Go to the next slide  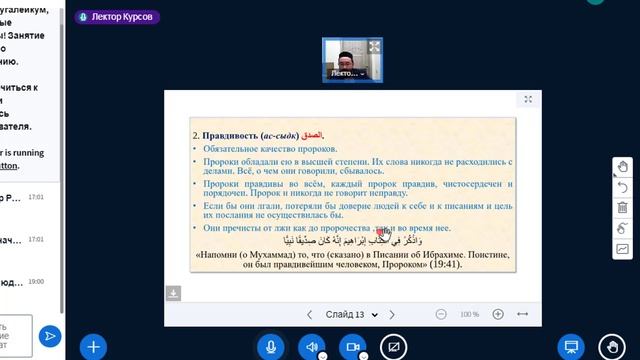pos(392,315)
